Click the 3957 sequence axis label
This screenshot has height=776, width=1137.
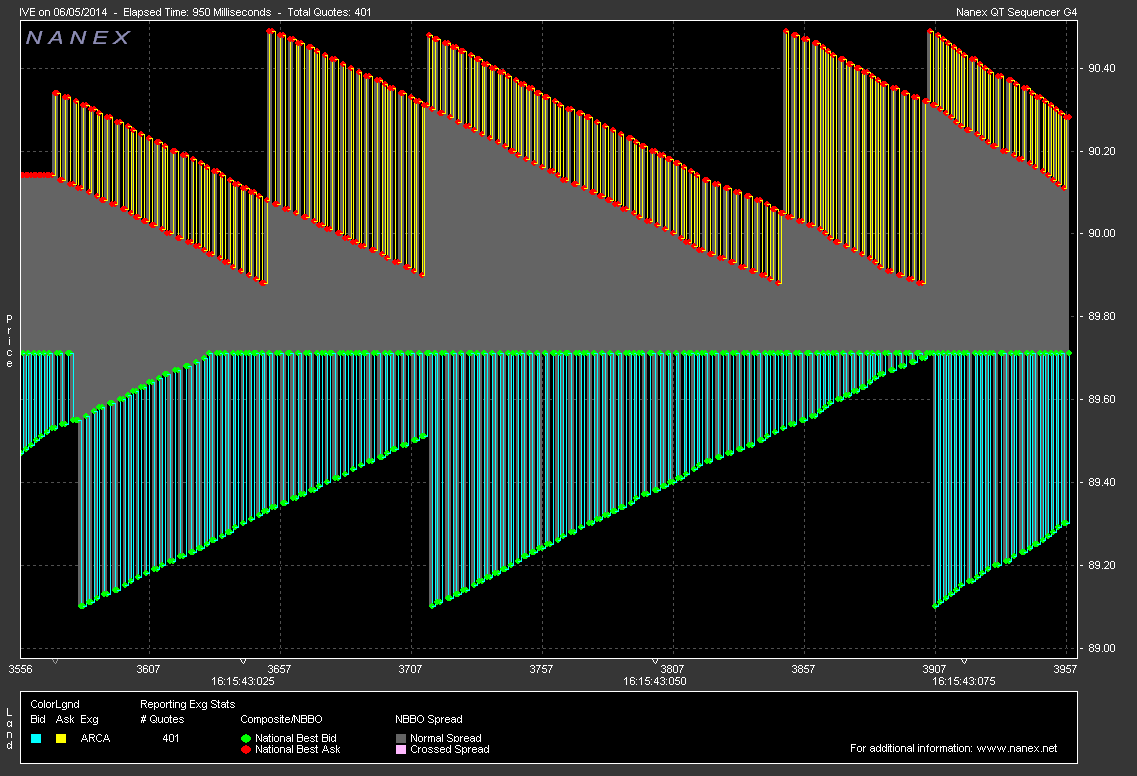[x=1065, y=669]
